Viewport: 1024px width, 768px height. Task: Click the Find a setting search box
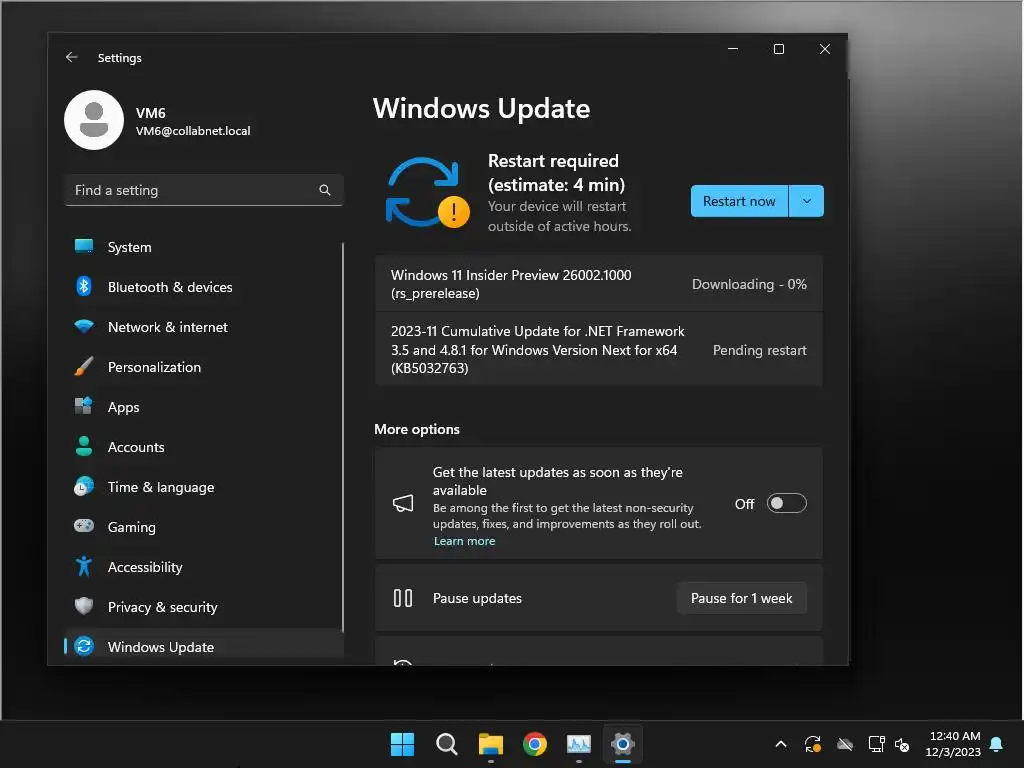pos(204,190)
